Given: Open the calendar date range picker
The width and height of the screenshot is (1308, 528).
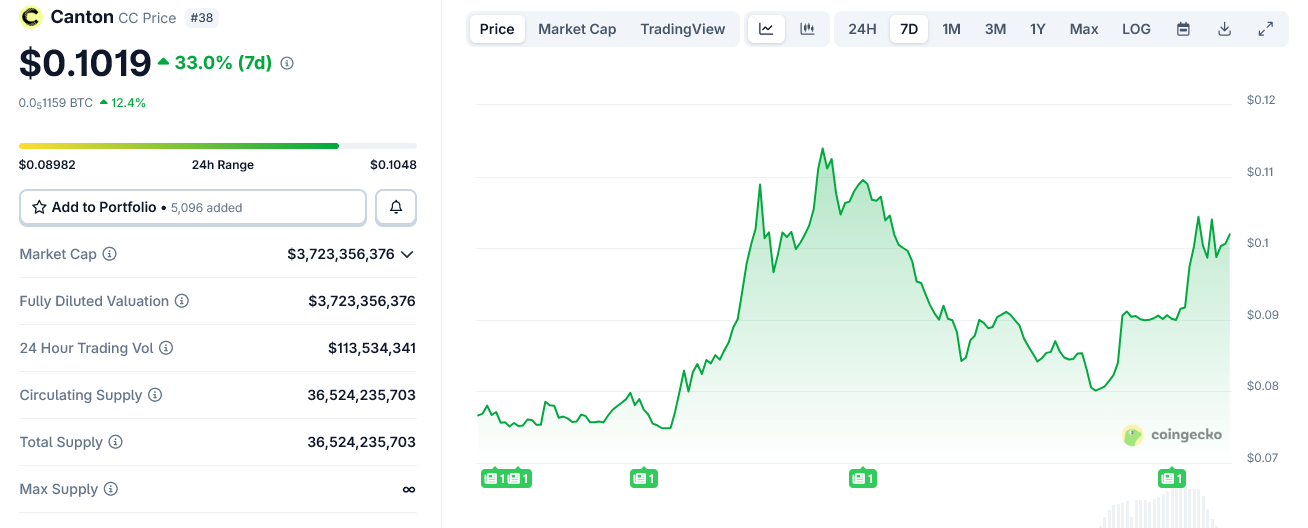Looking at the screenshot, I should [1183, 29].
